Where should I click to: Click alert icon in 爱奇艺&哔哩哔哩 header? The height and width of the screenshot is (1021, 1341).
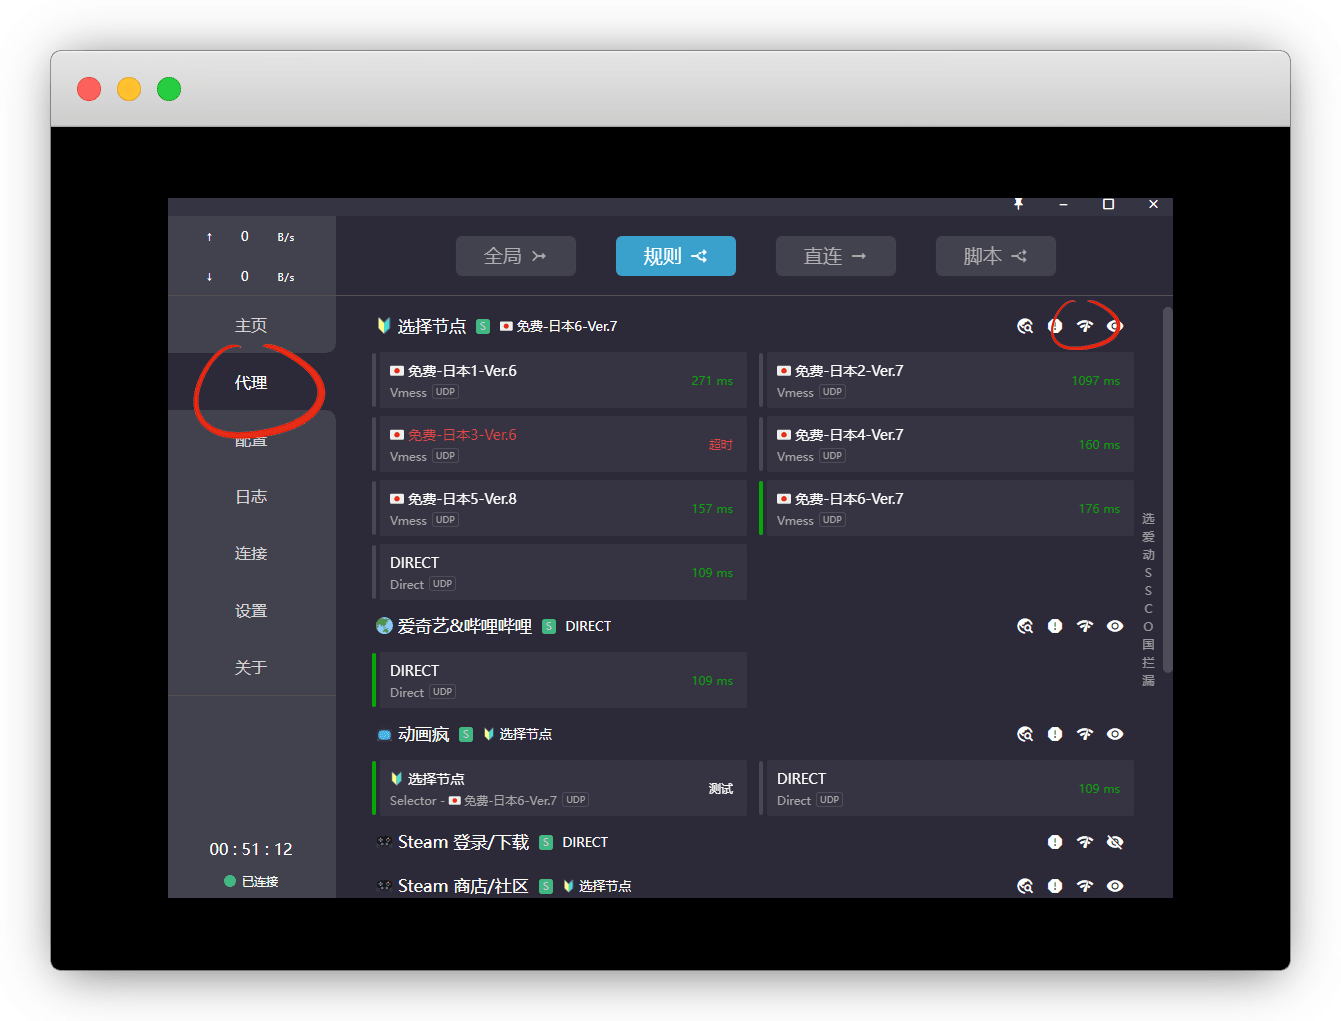1055,626
